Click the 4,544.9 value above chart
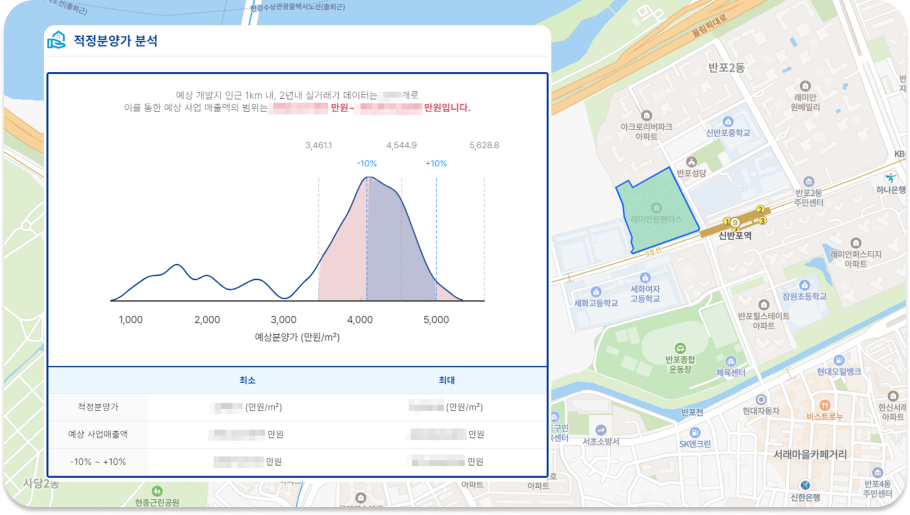The height and width of the screenshot is (515, 910). point(402,145)
